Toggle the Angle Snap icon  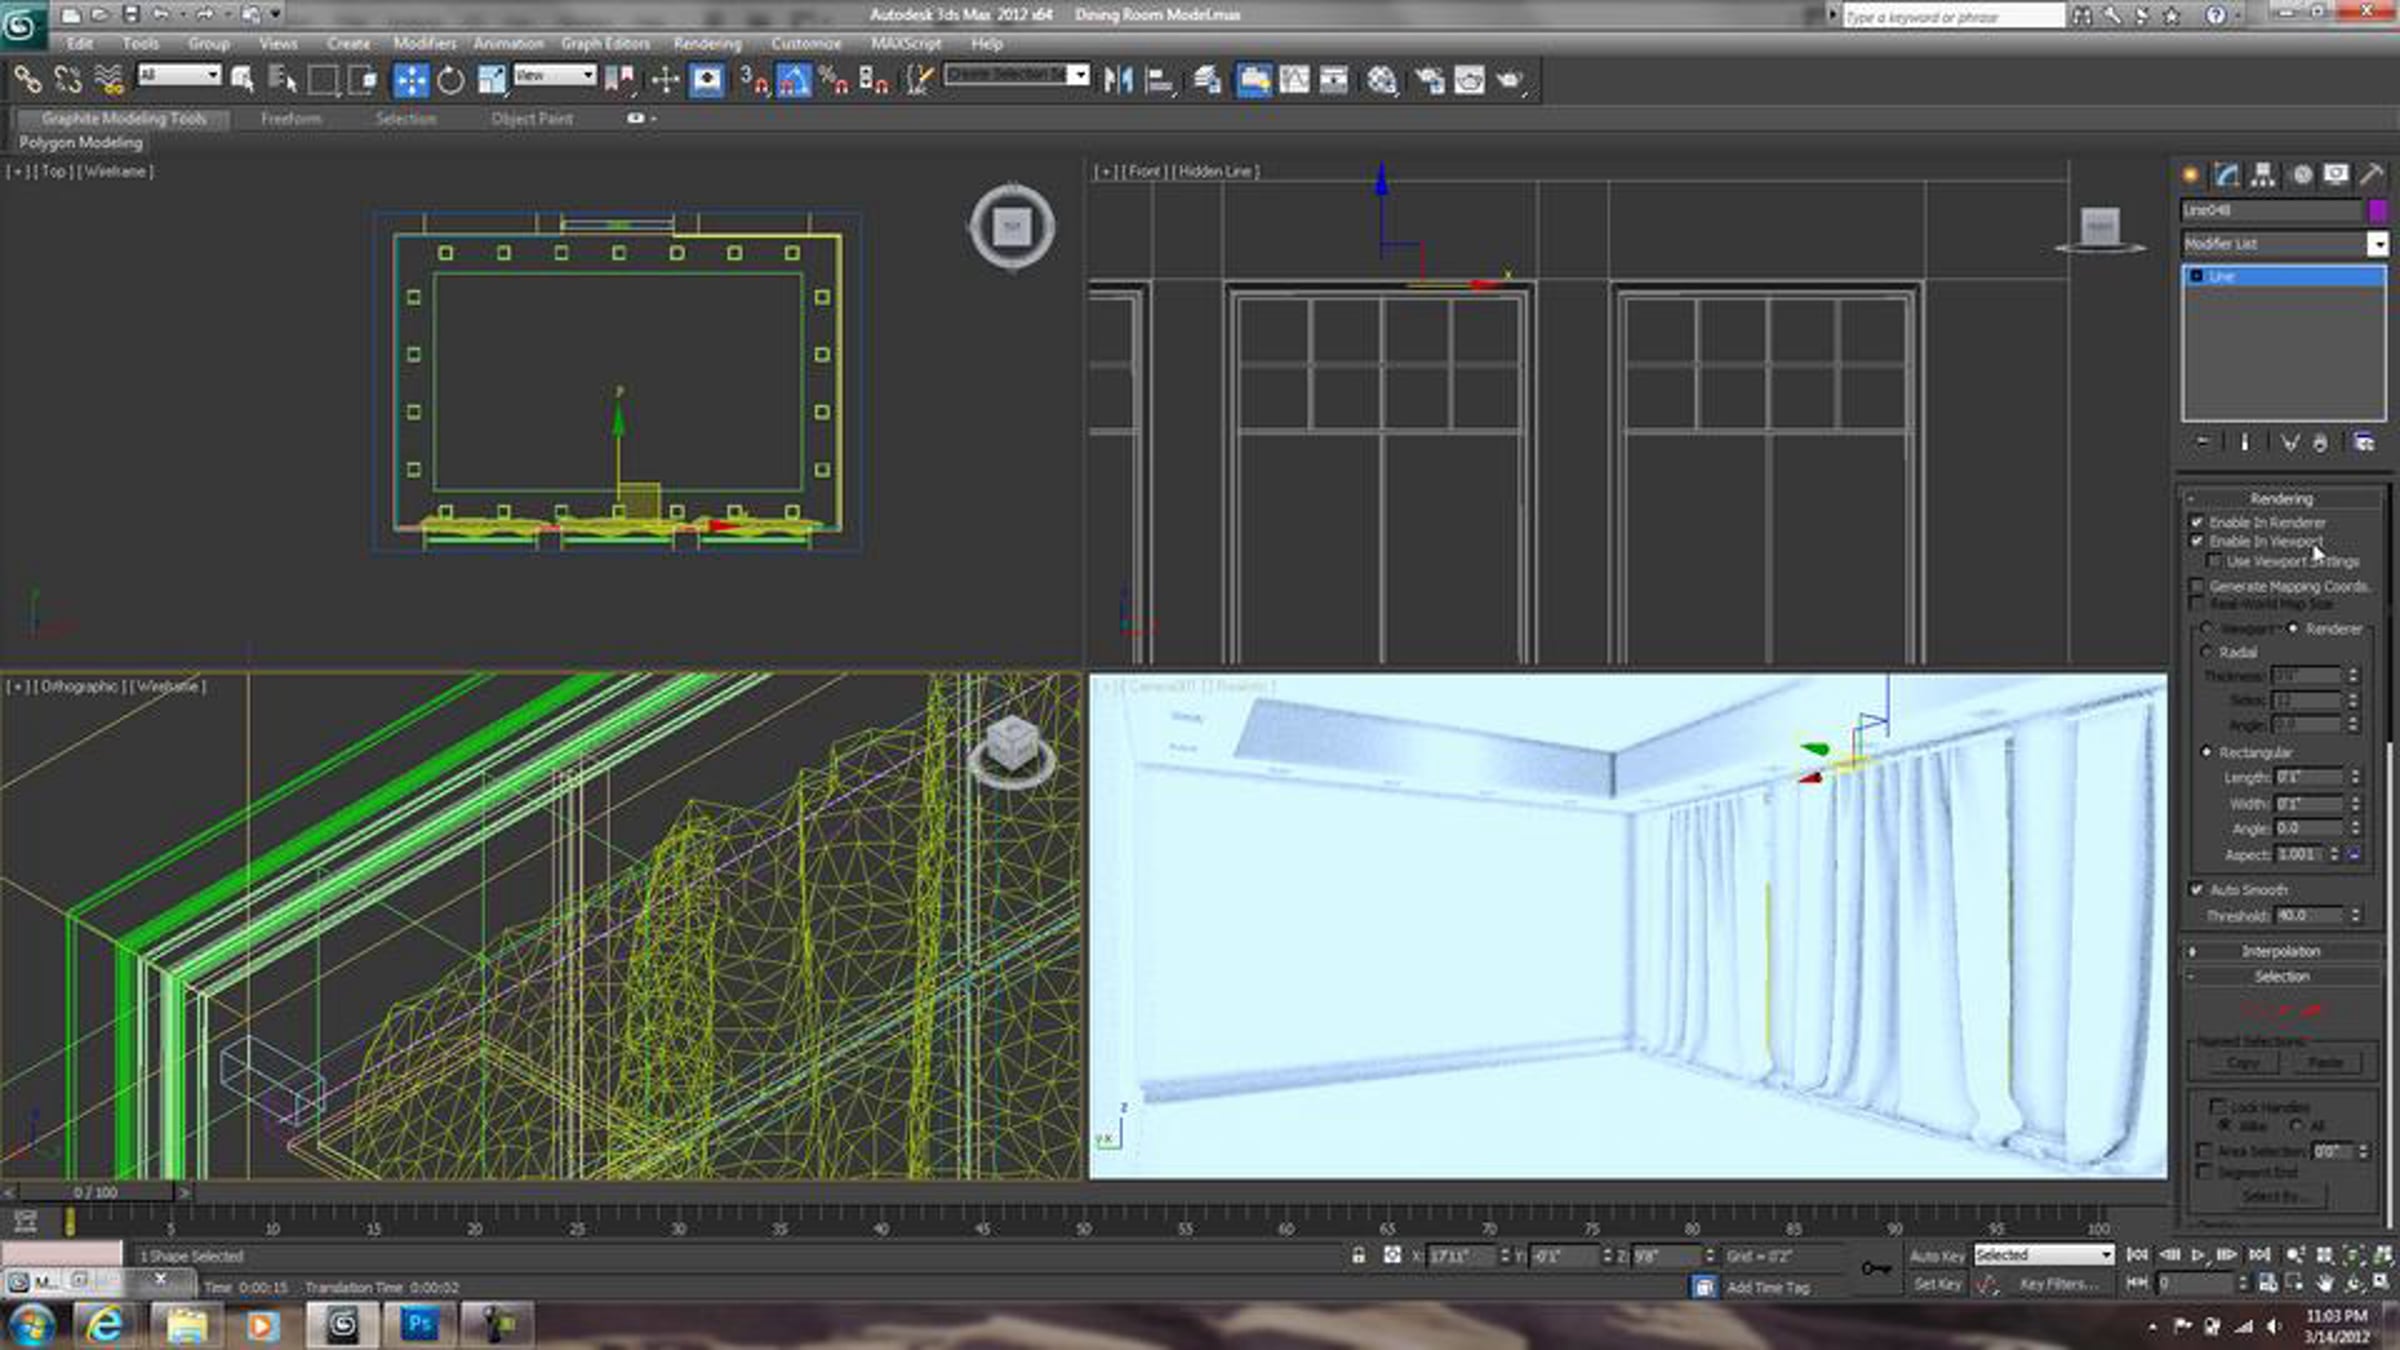coord(793,80)
